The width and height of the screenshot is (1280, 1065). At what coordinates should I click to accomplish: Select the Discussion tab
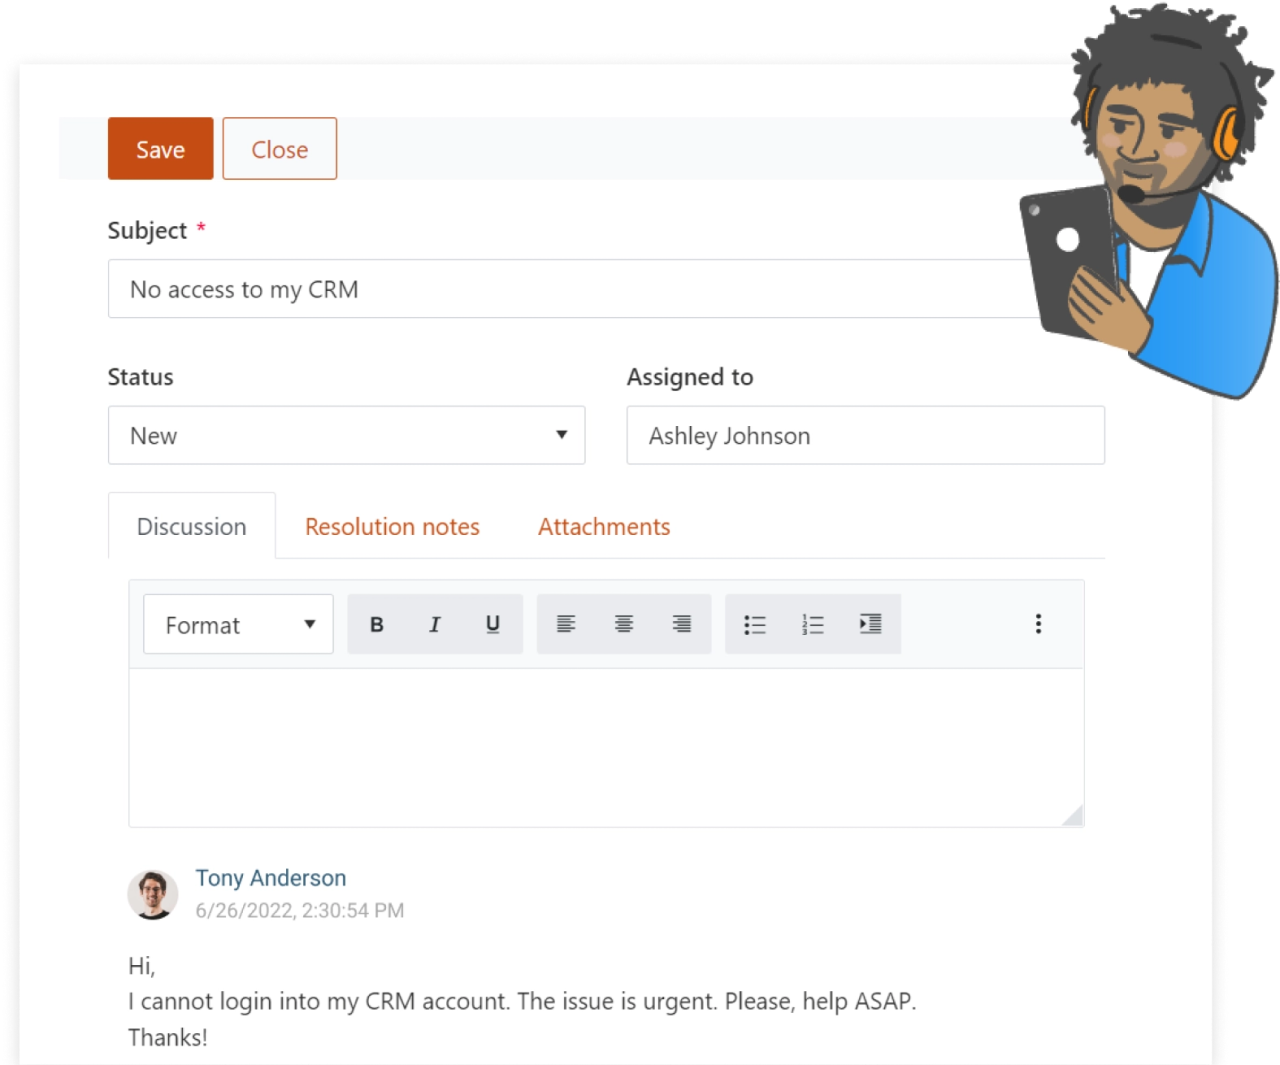click(191, 526)
